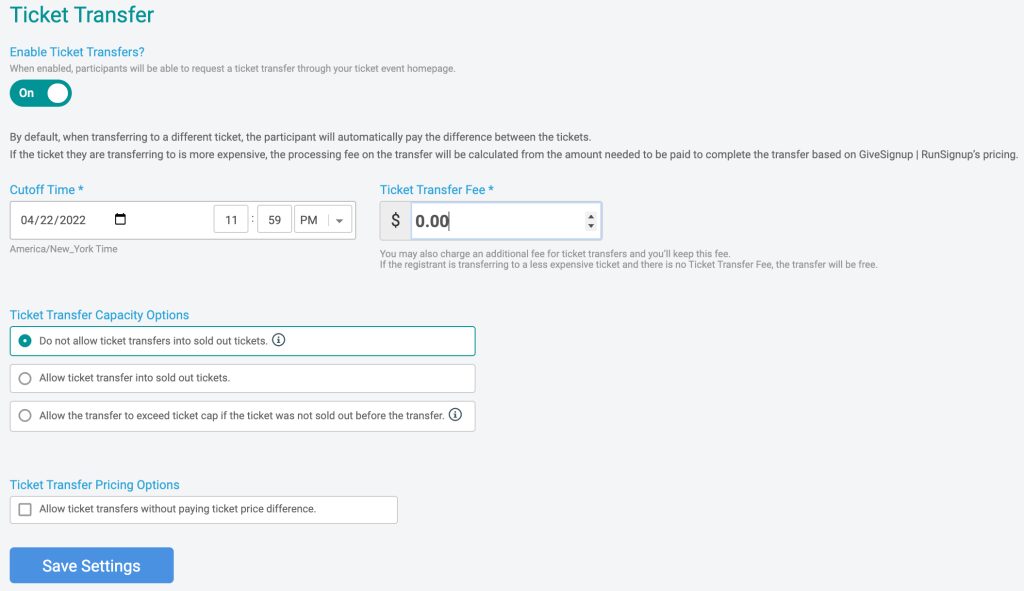Select 'Do not allow ticket transfers' radio

click(x=25, y=341)
